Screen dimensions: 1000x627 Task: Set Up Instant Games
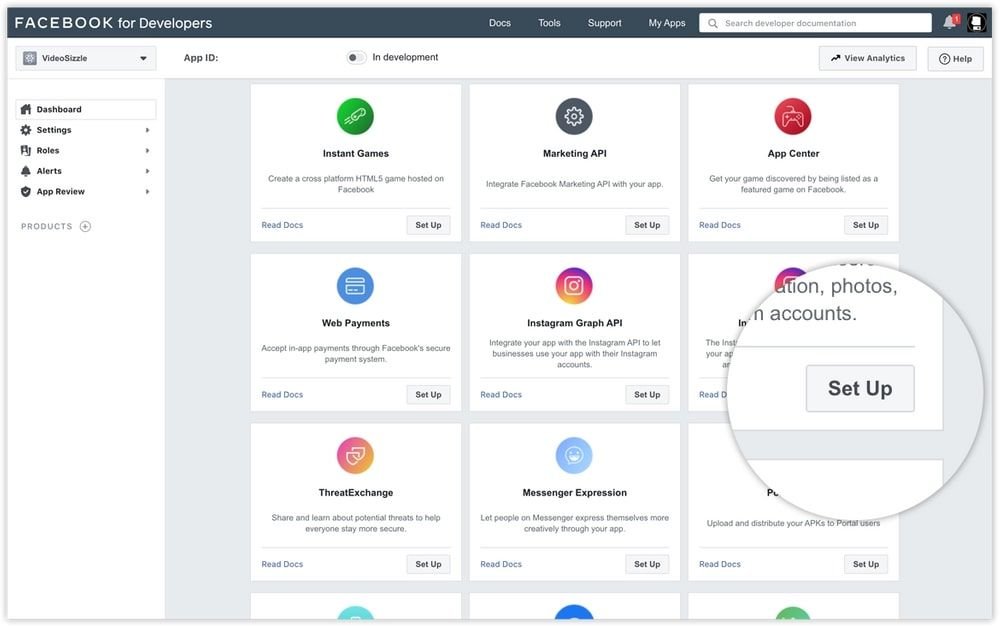pyautogui.click(x=428, y=225)
